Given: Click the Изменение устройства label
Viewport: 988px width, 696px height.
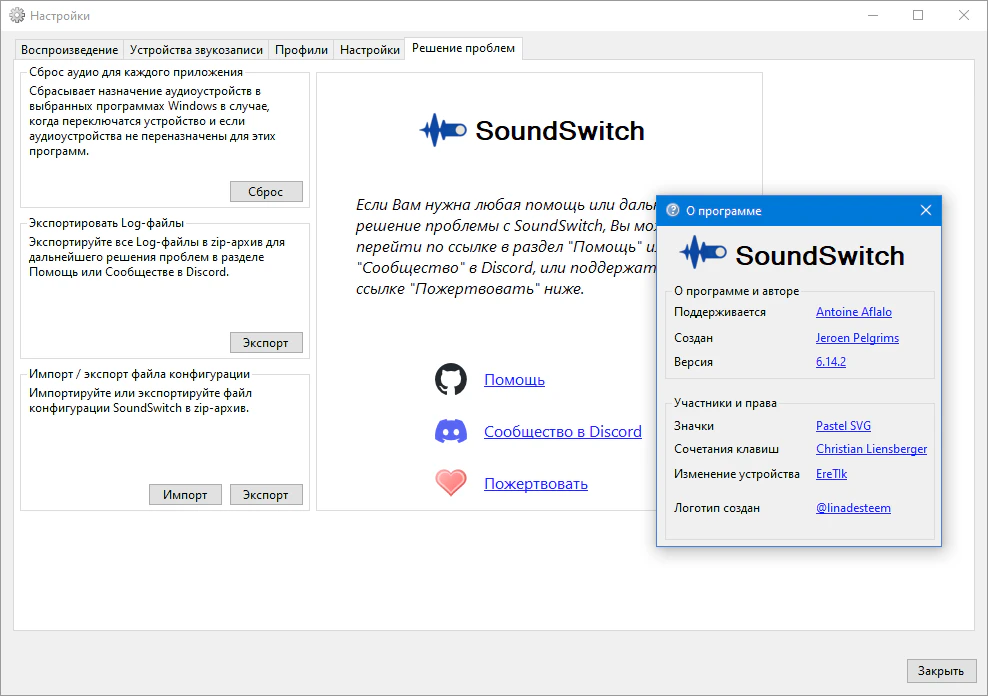Looking at the screenshot, I should (x=737, y=474).
